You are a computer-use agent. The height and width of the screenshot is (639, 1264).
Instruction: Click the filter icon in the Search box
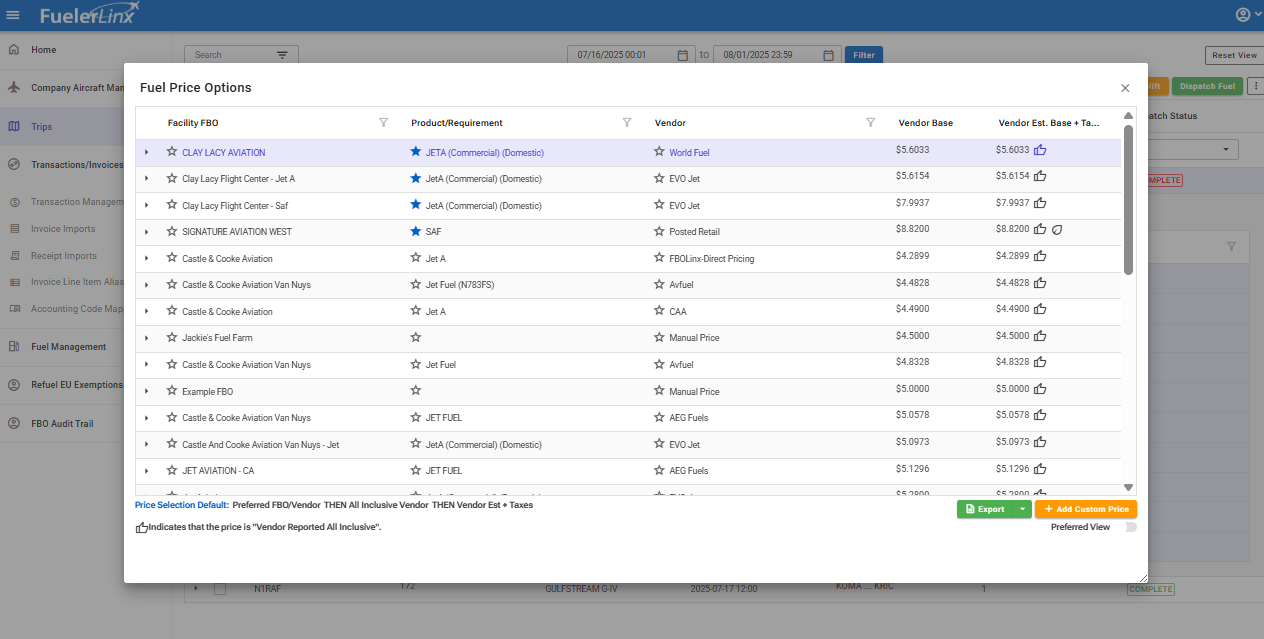[282, 55]
